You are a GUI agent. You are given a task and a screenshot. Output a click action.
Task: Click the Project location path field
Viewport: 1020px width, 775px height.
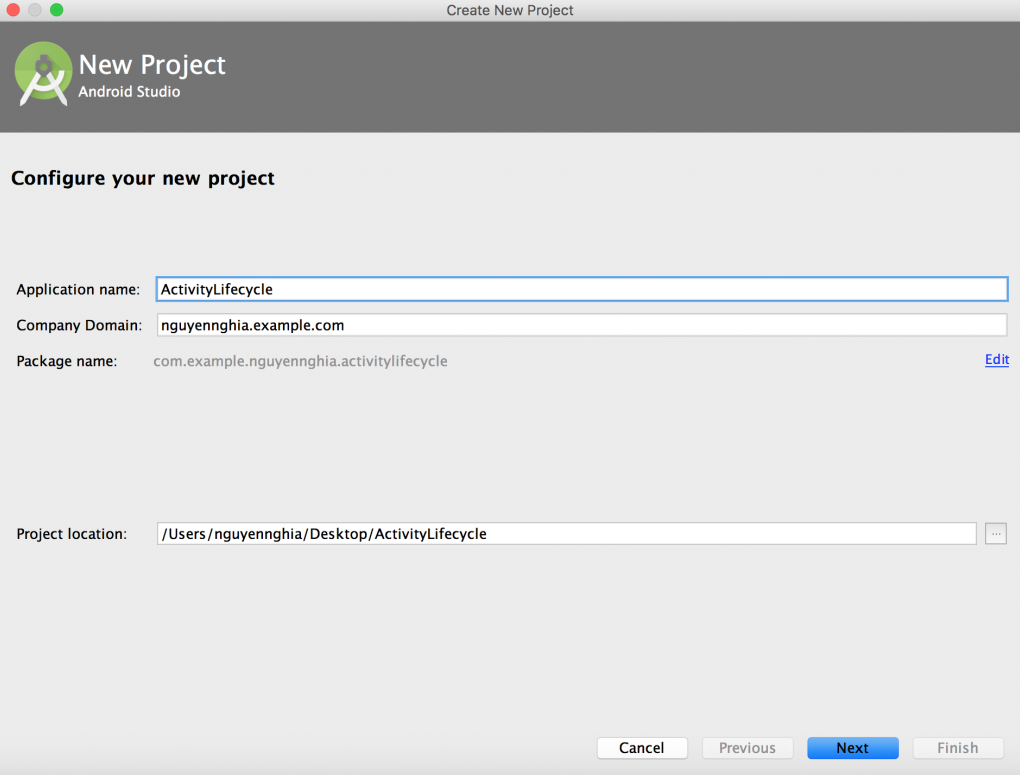pyautogui.click(x=566, y=534)
